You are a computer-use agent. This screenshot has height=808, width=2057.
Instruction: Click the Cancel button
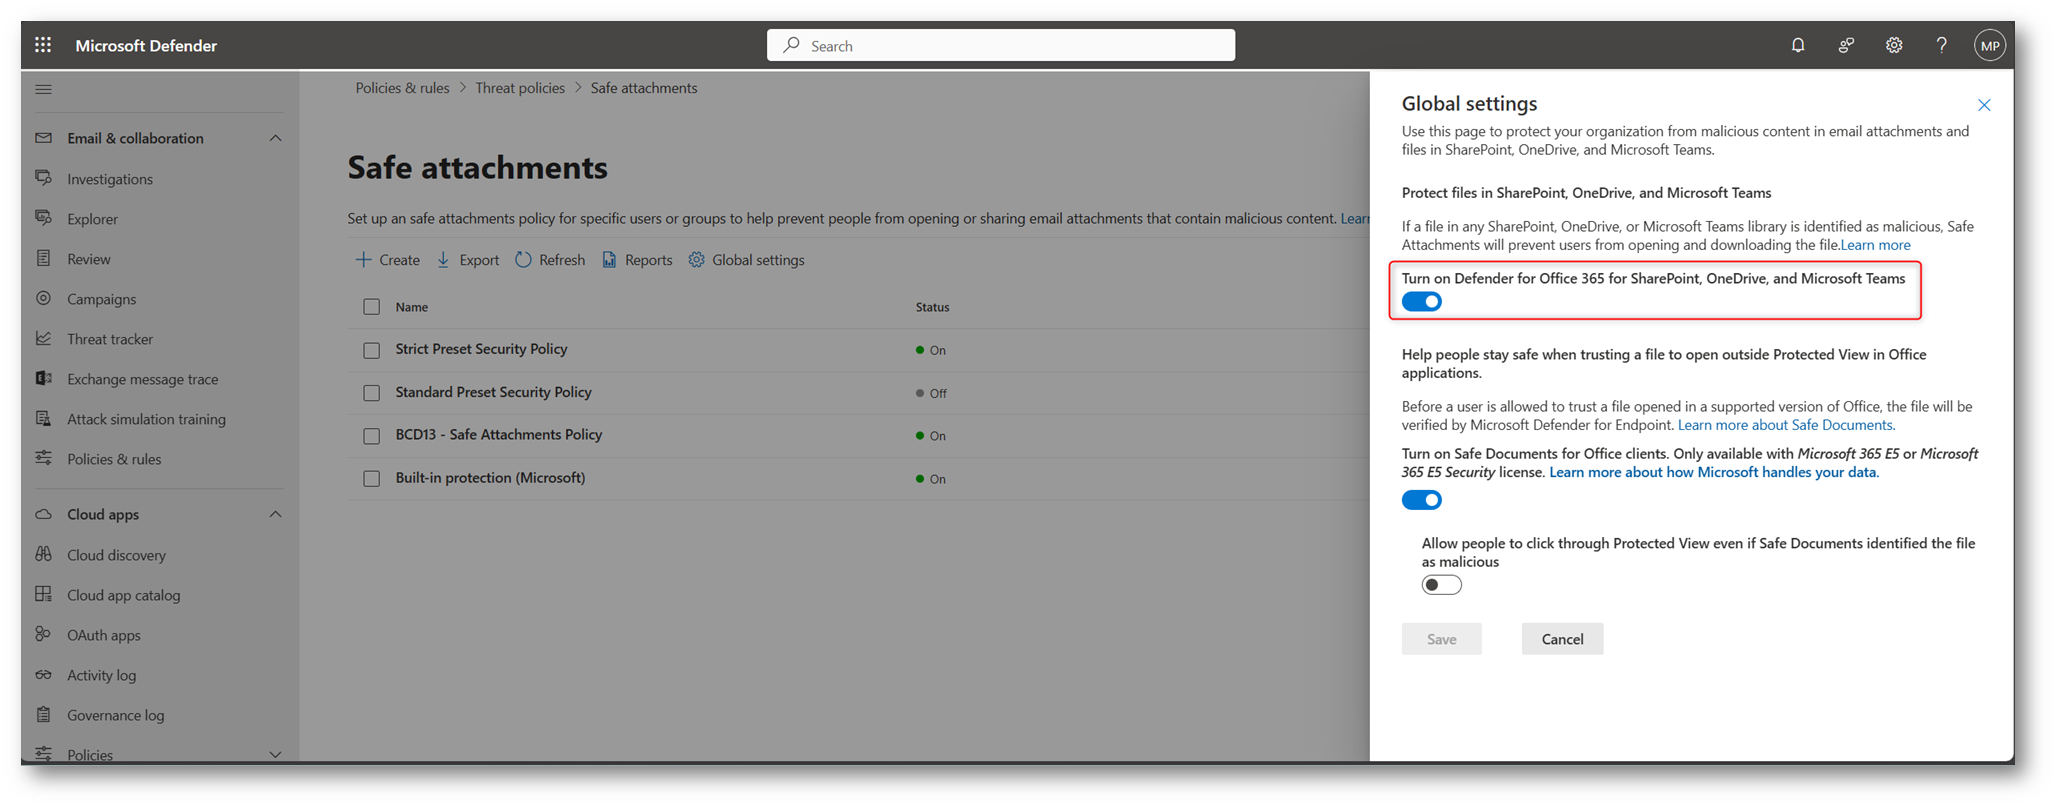pos(1562,639)
